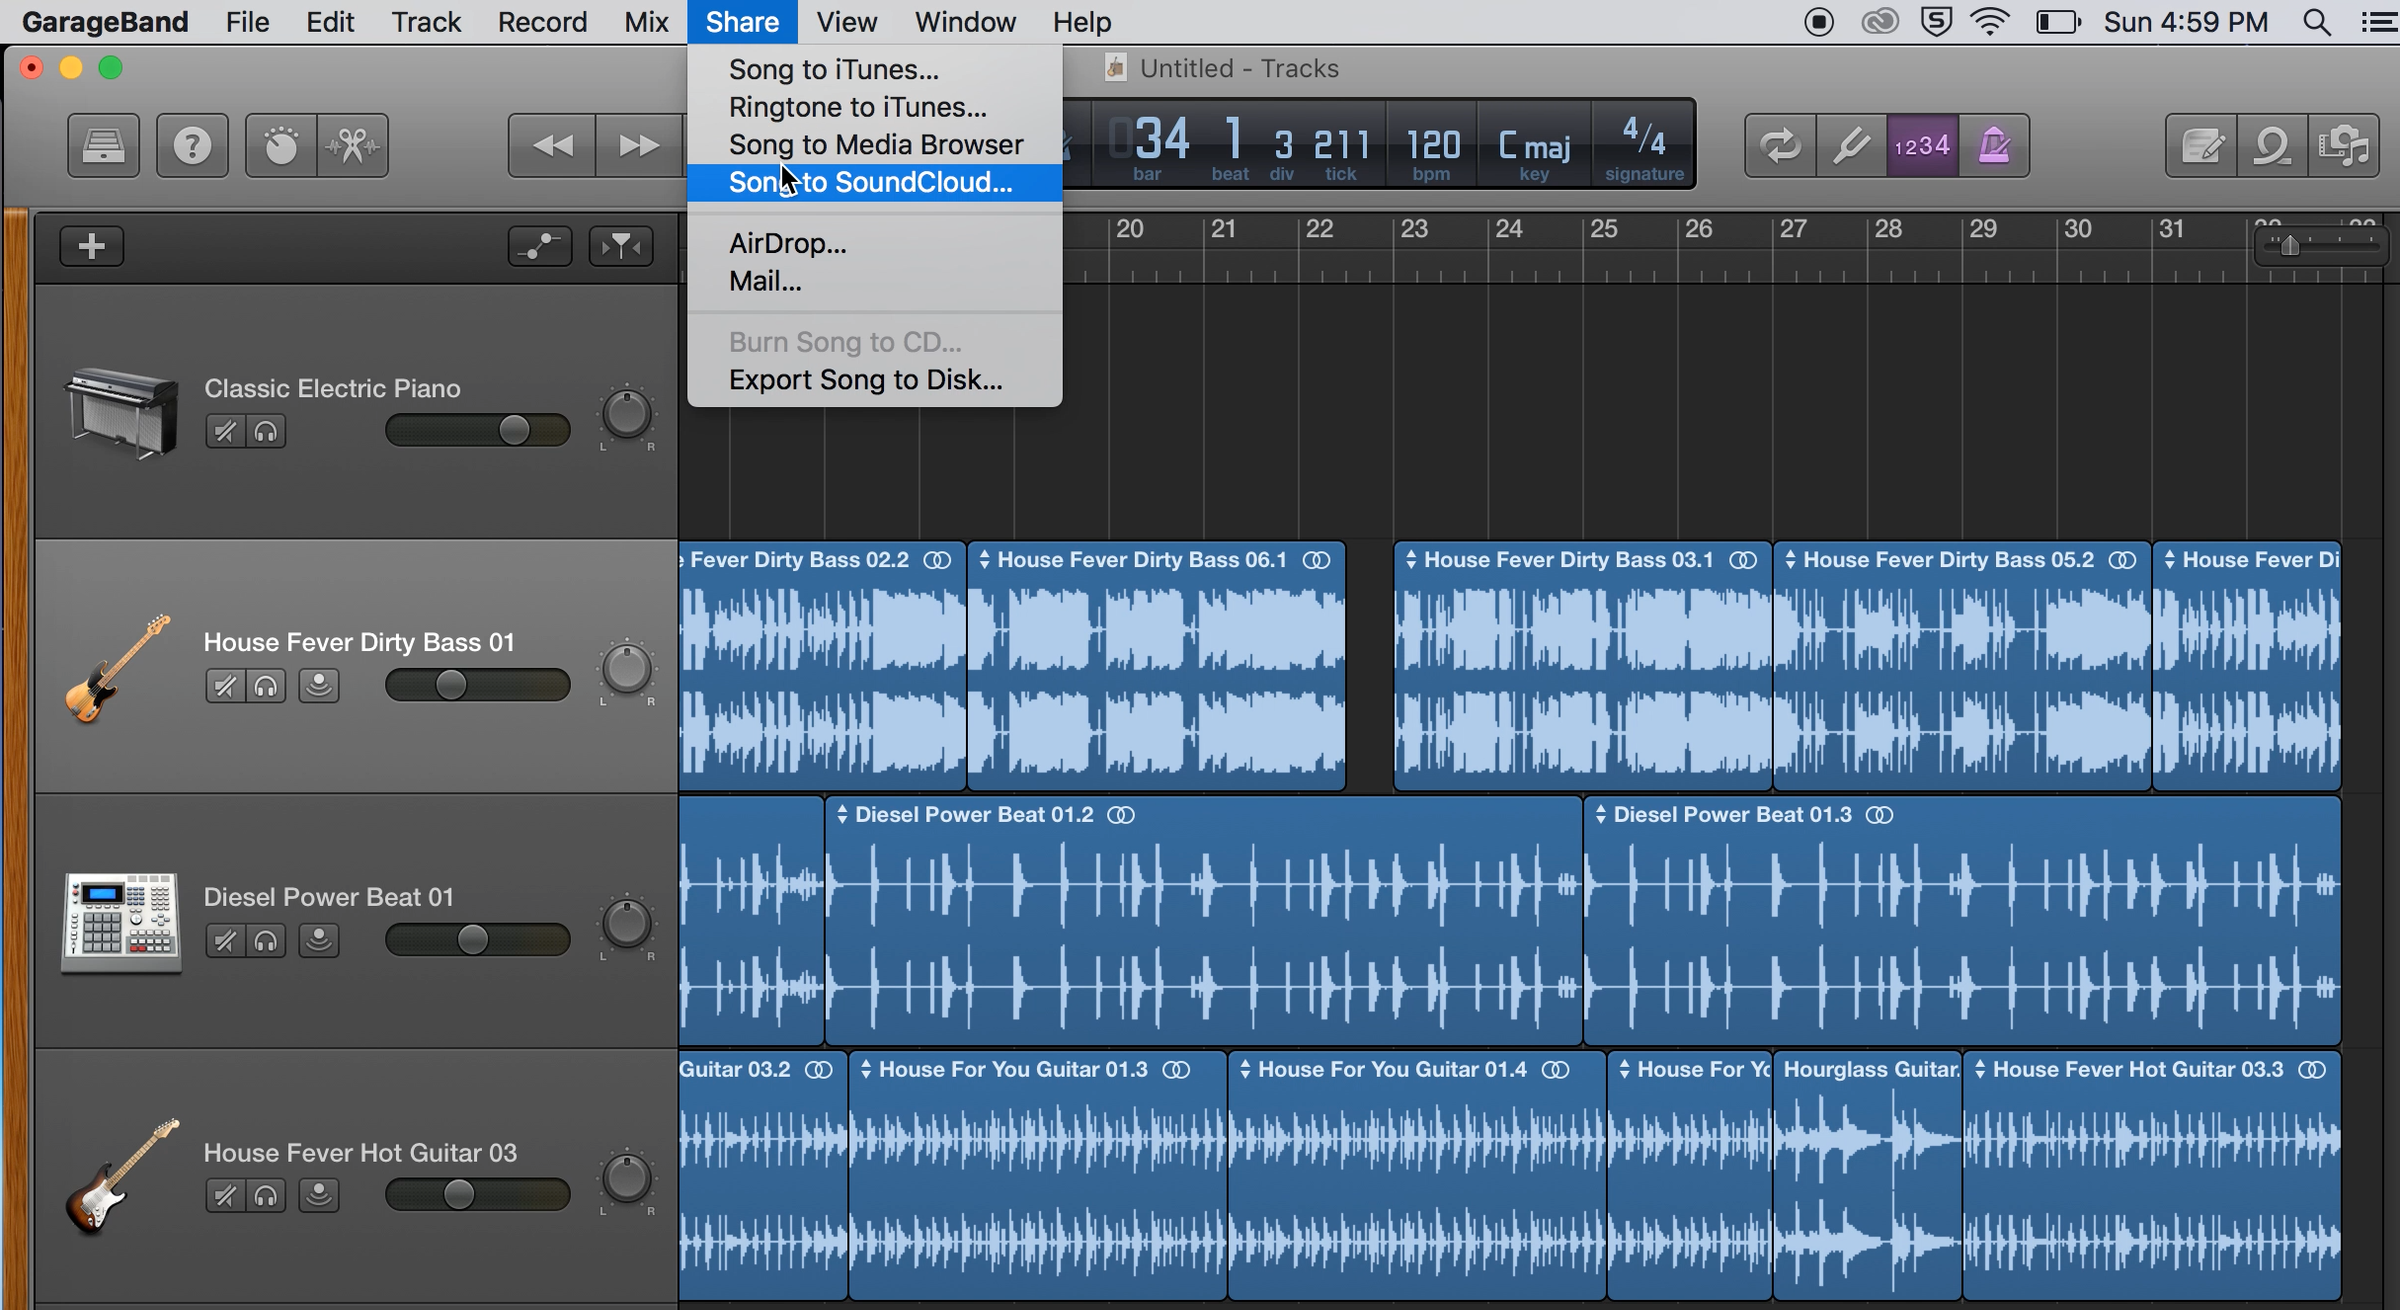
Task: Click the 4/4 time signature display
Action: (1641, 145)
